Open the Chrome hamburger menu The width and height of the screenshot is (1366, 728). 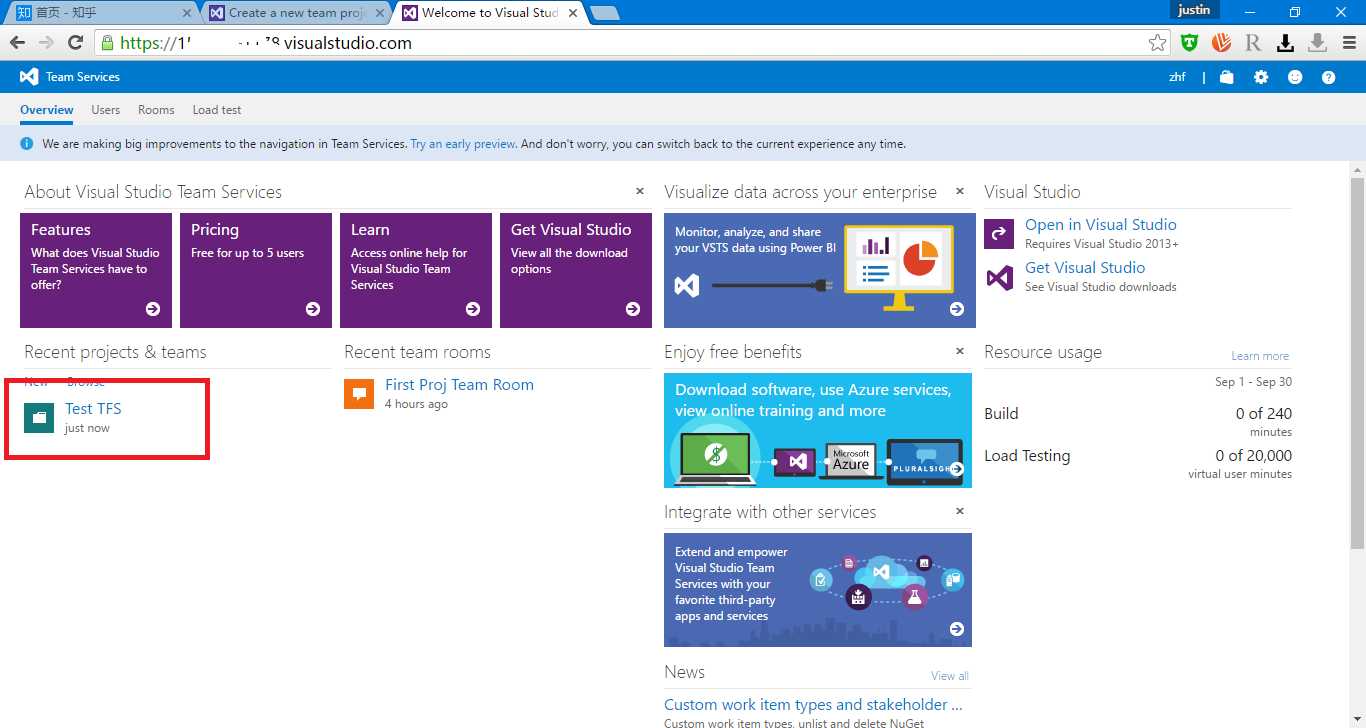click(x=1349, y=43)
